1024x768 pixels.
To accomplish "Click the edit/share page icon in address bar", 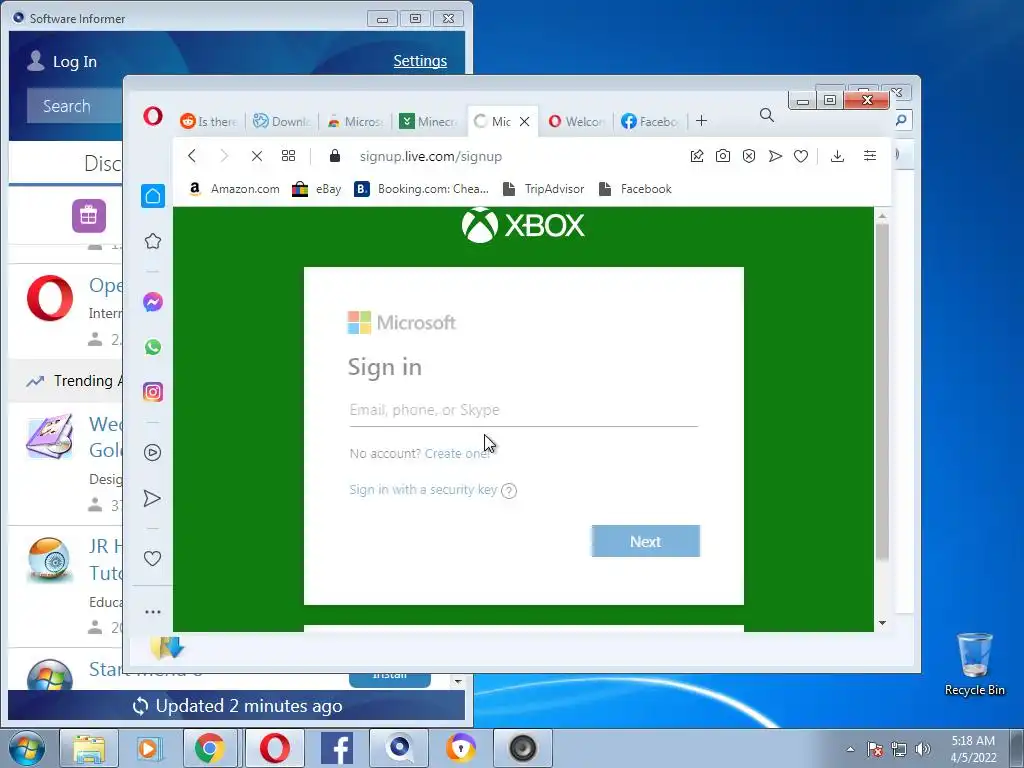I will pyautogui.click(x=697, y=155).
